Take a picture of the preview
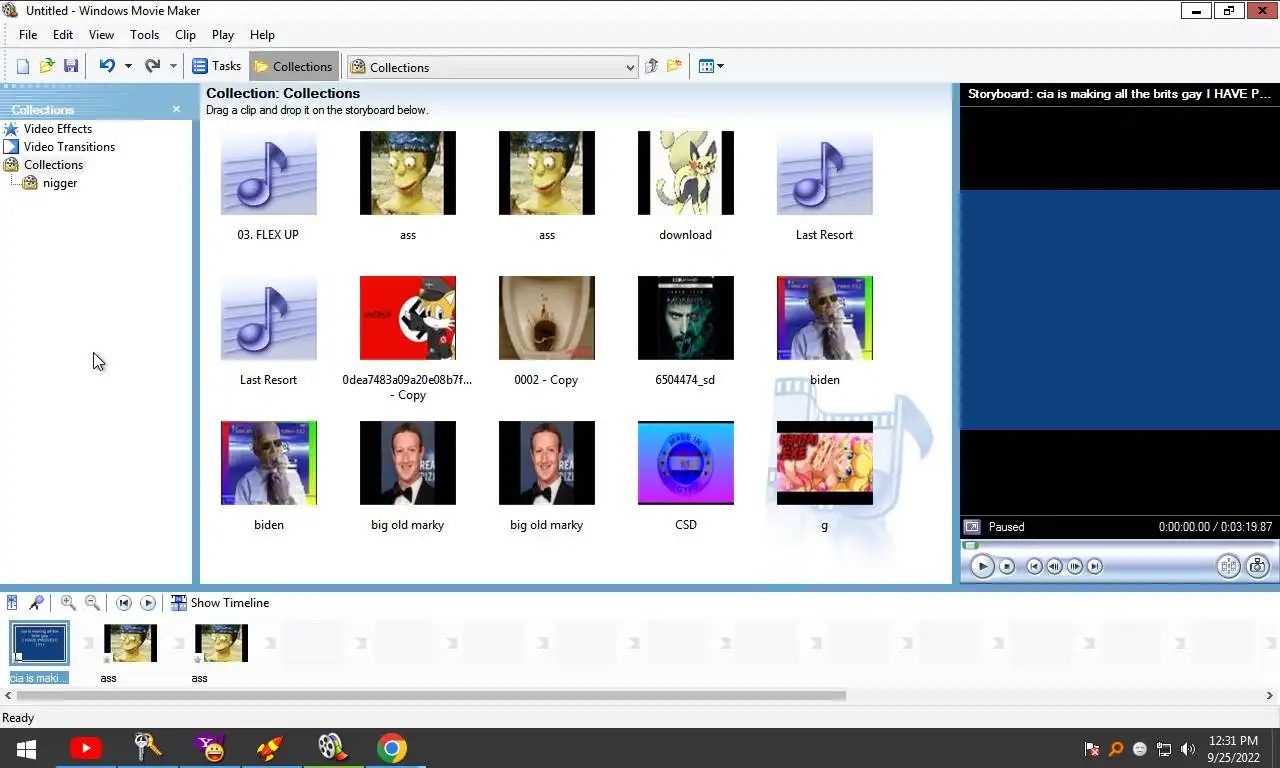 [x=1257, y=566]
